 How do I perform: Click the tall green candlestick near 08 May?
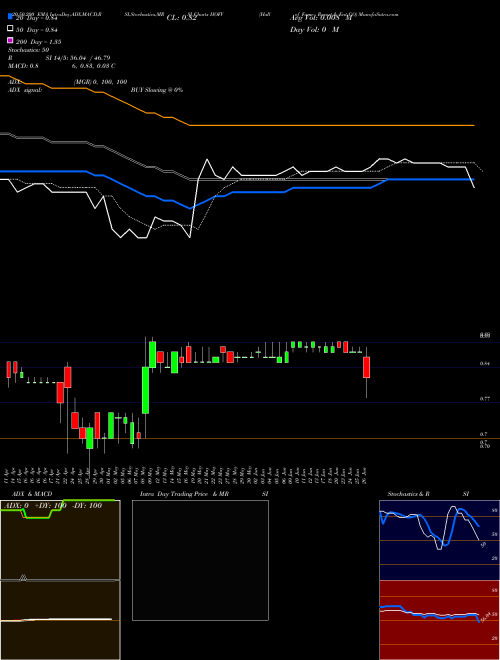145,390
